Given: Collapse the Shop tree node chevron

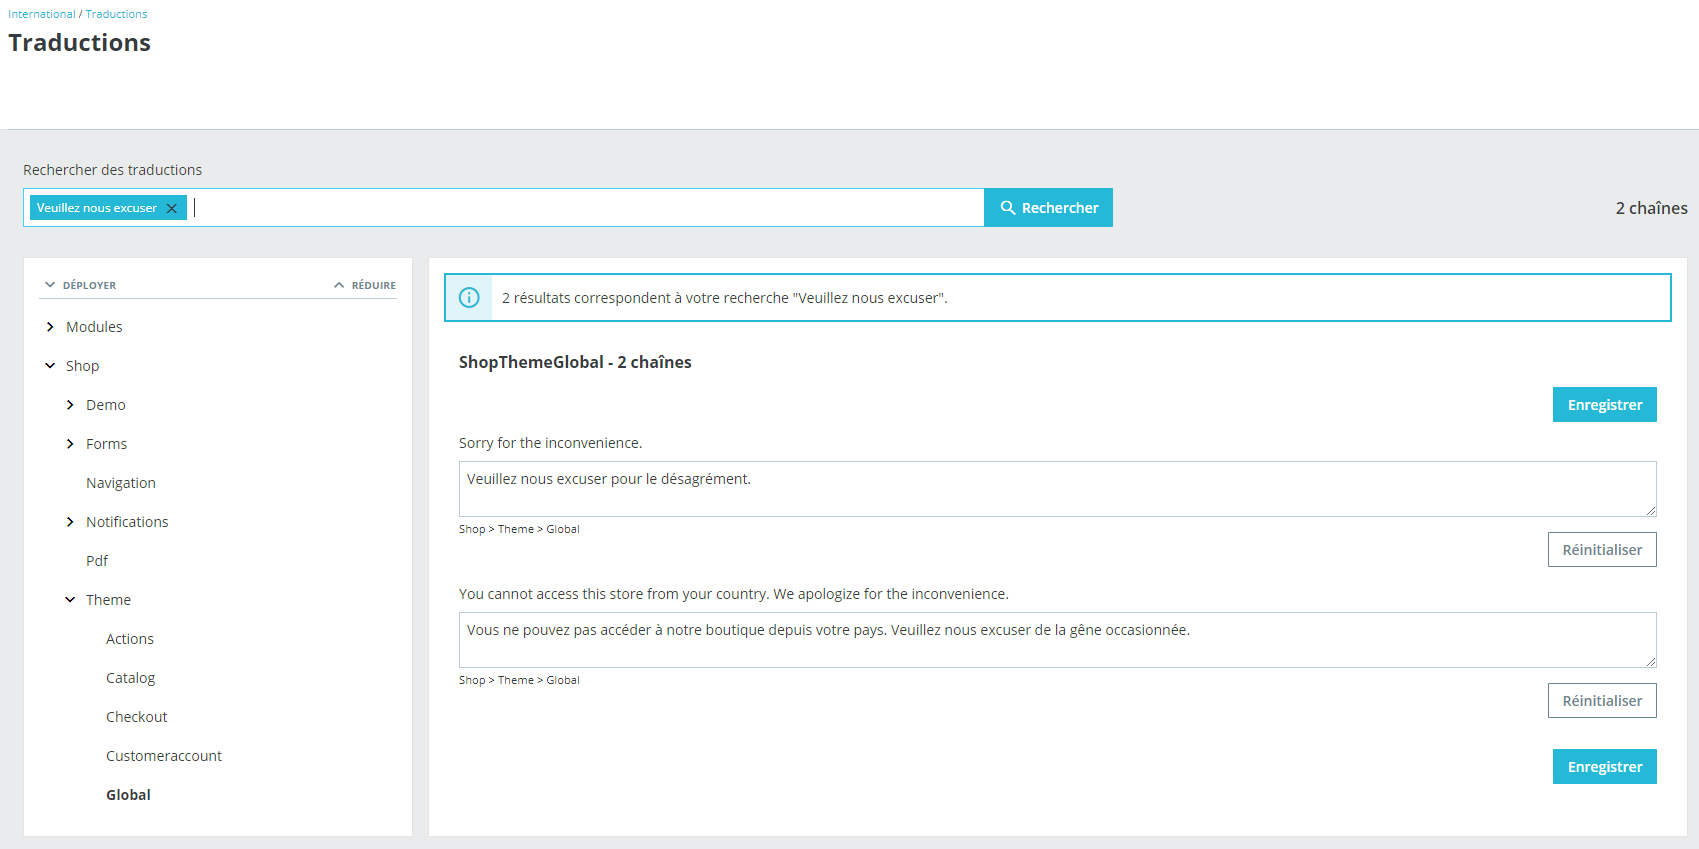Looking at the screenshot, I should (x=50, y=366).
